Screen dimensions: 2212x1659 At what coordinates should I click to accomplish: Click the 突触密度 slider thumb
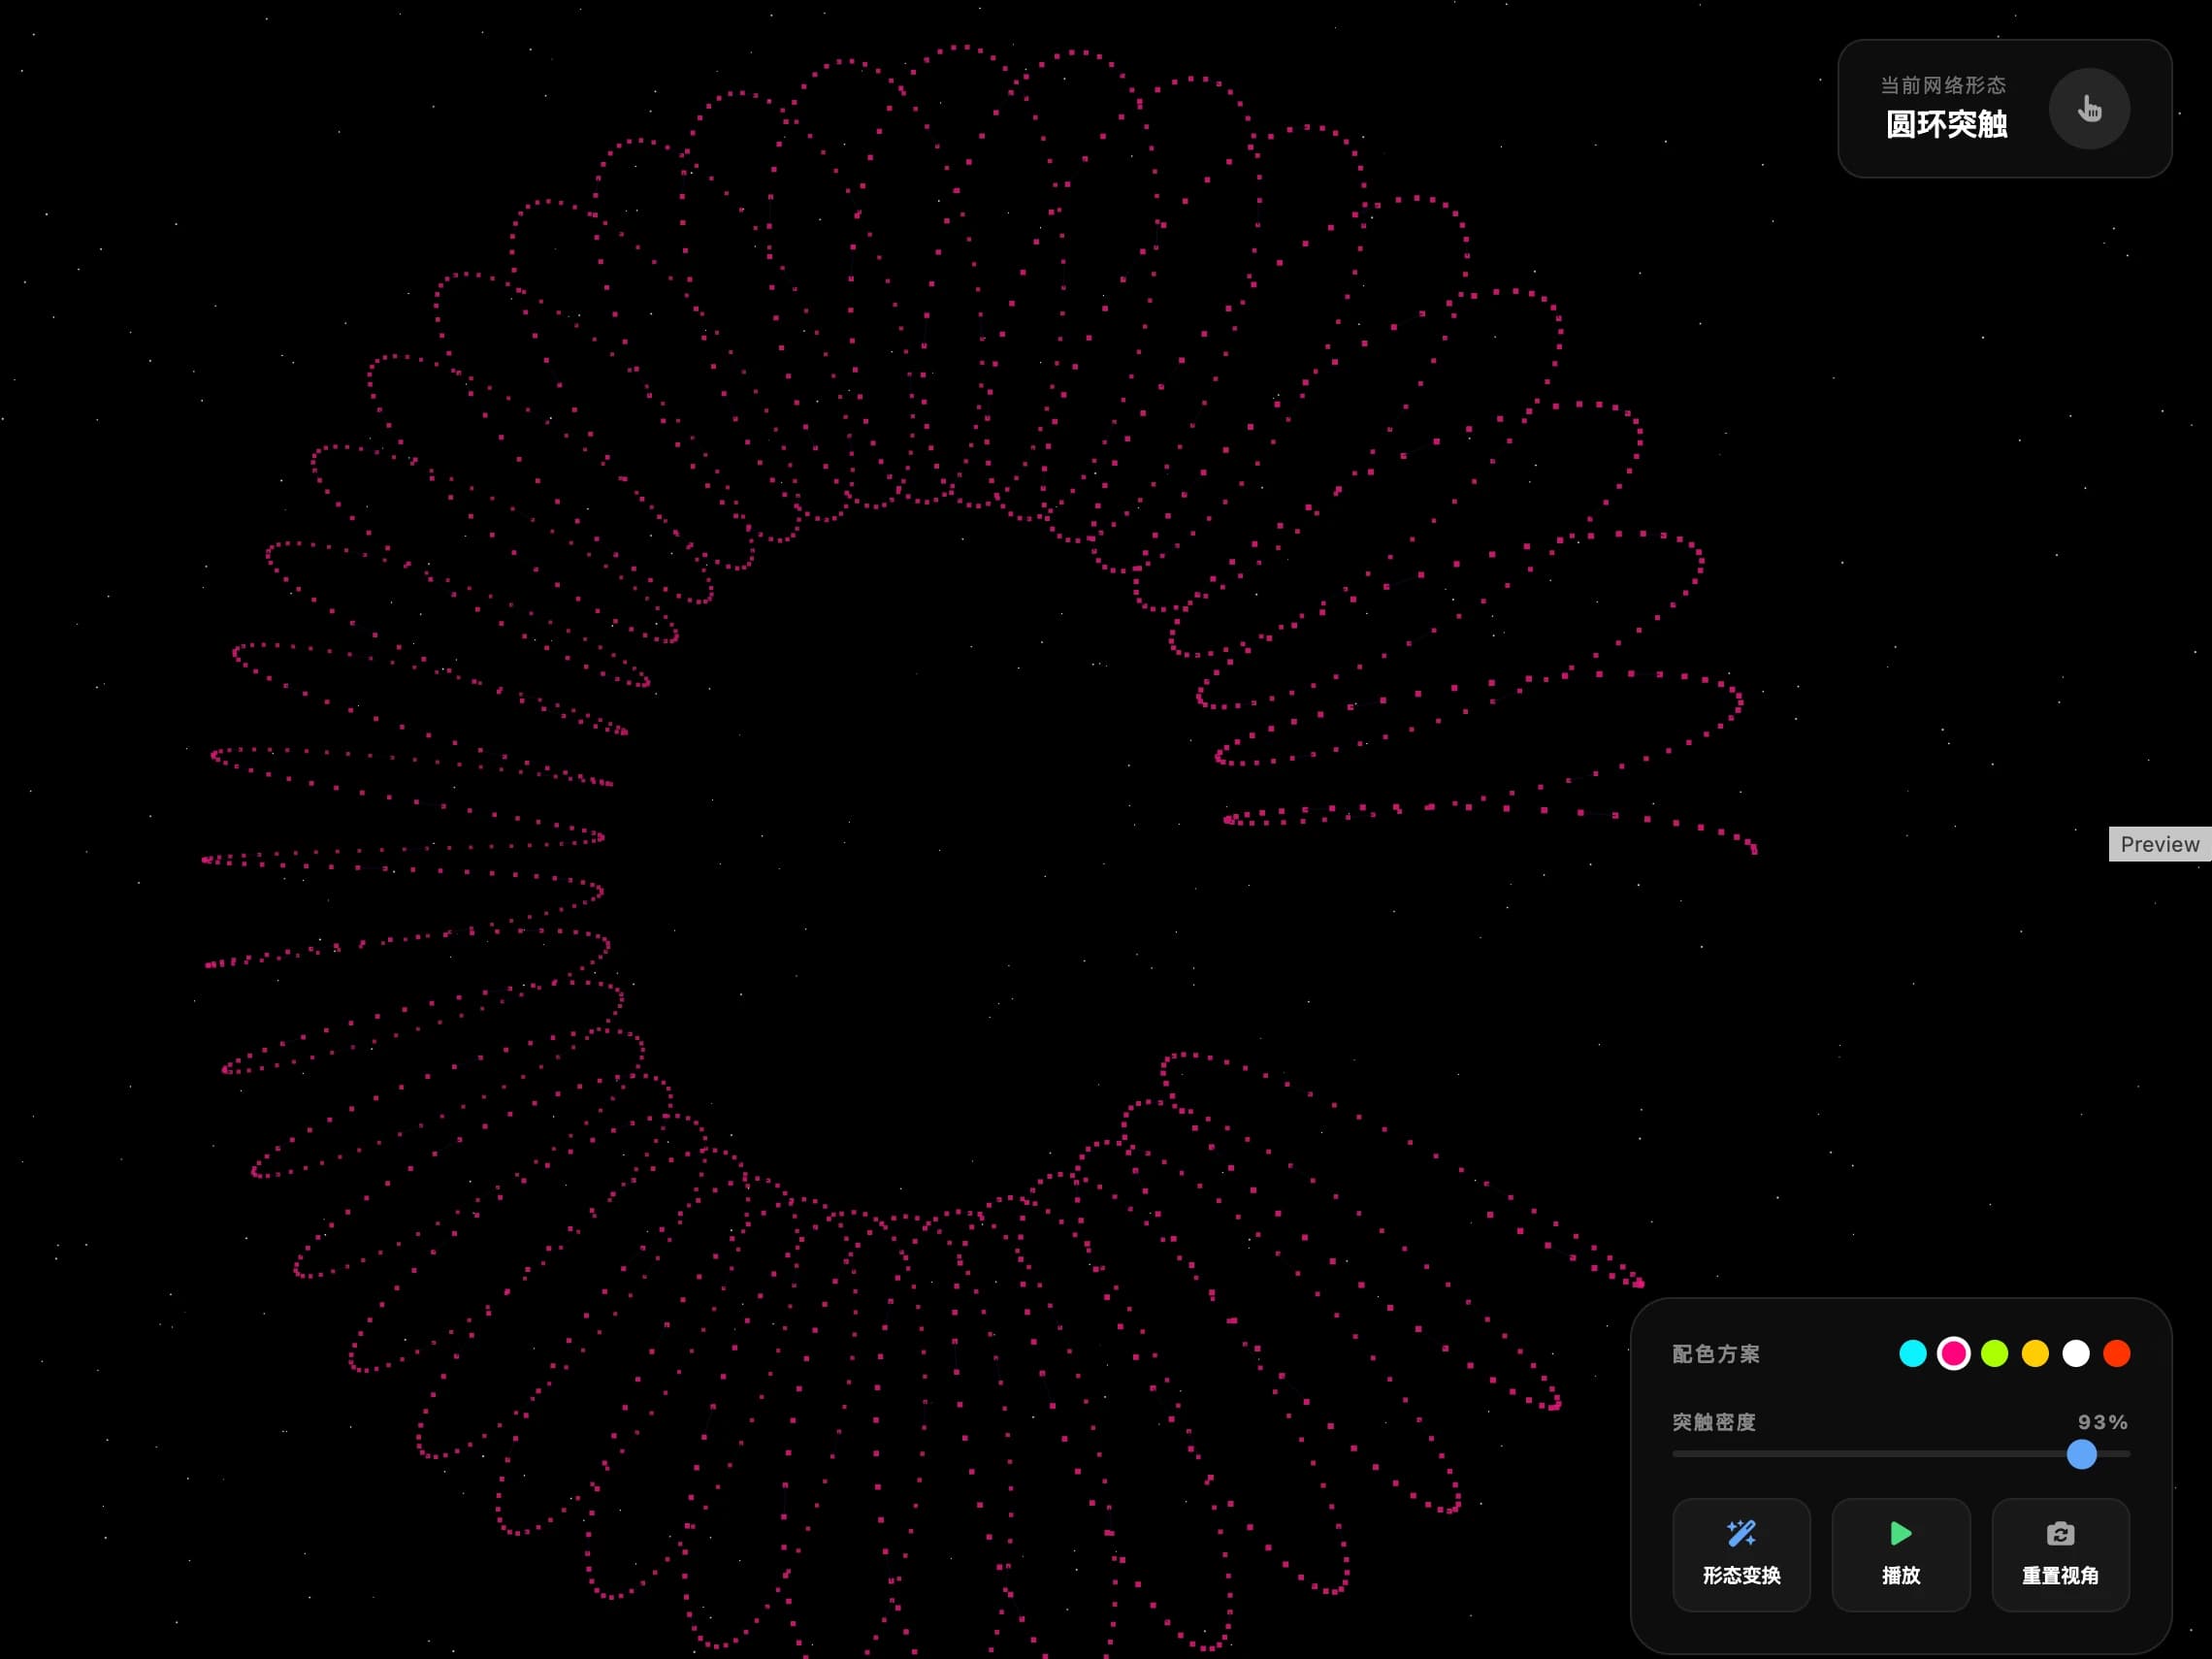[2081, 1454]
